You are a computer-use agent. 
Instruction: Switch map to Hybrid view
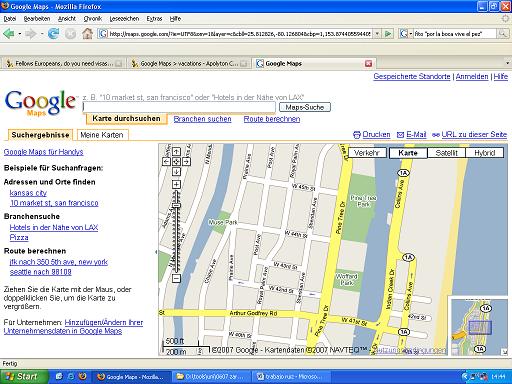click(x=485, y=153)
